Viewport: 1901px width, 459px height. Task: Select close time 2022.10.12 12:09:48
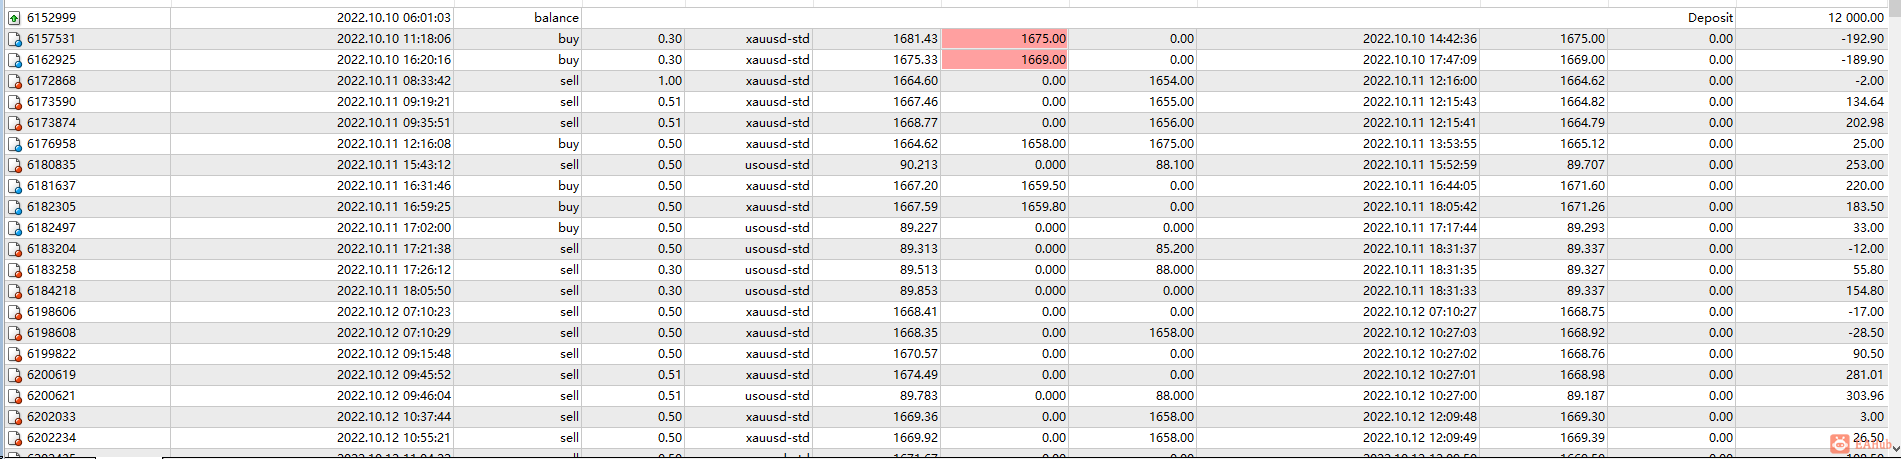(x=1419, y=417)
